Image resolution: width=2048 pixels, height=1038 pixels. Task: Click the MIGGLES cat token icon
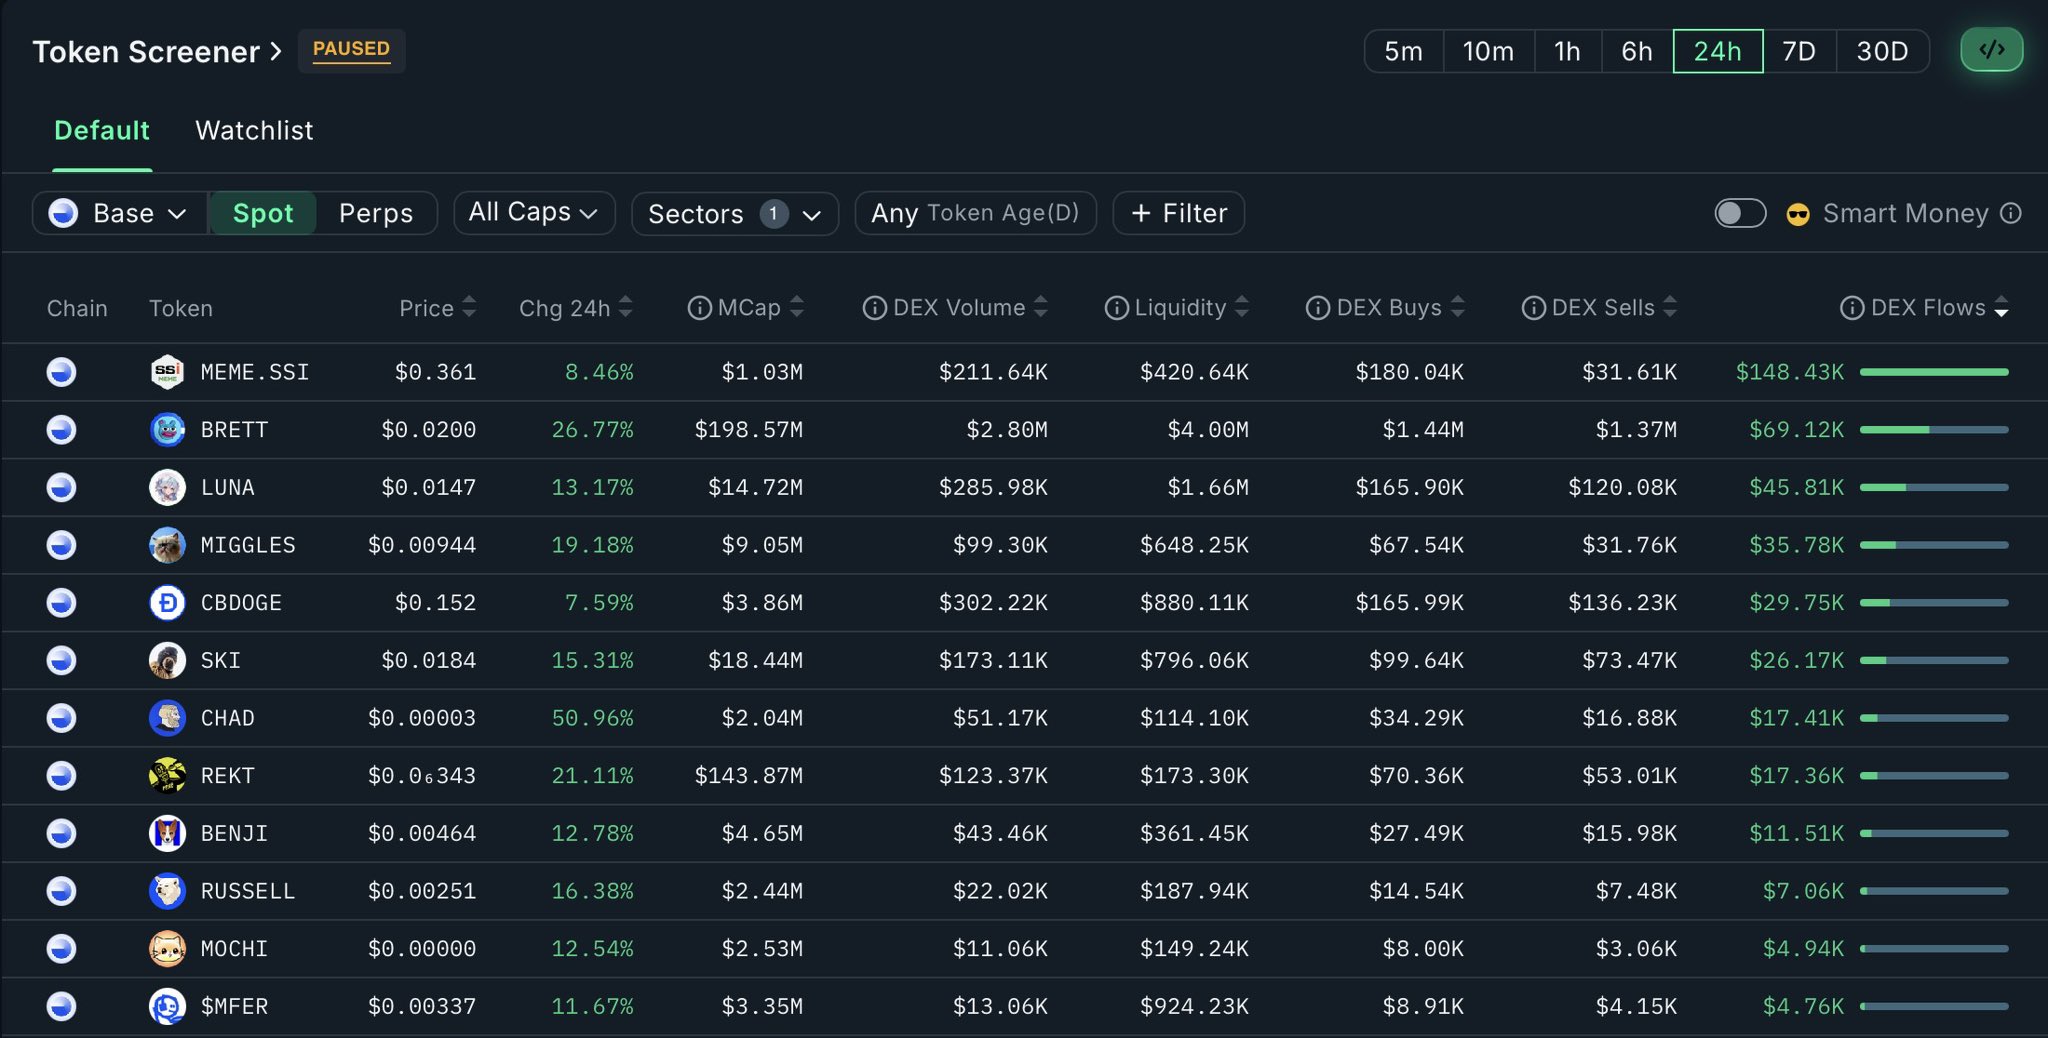pyautogui.click(x=167, y=545)
